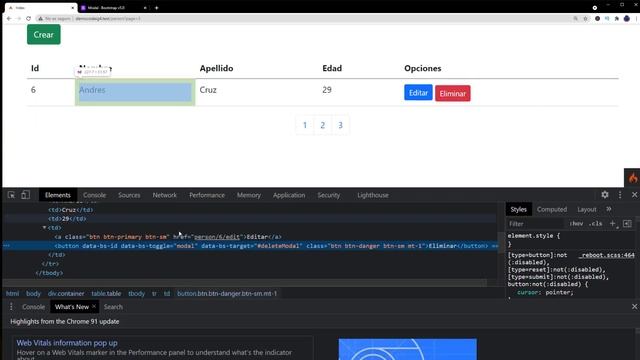This screenshot has height=360, width=640.
Task: Toggle the :hov element state button
Action: (576, 224)
